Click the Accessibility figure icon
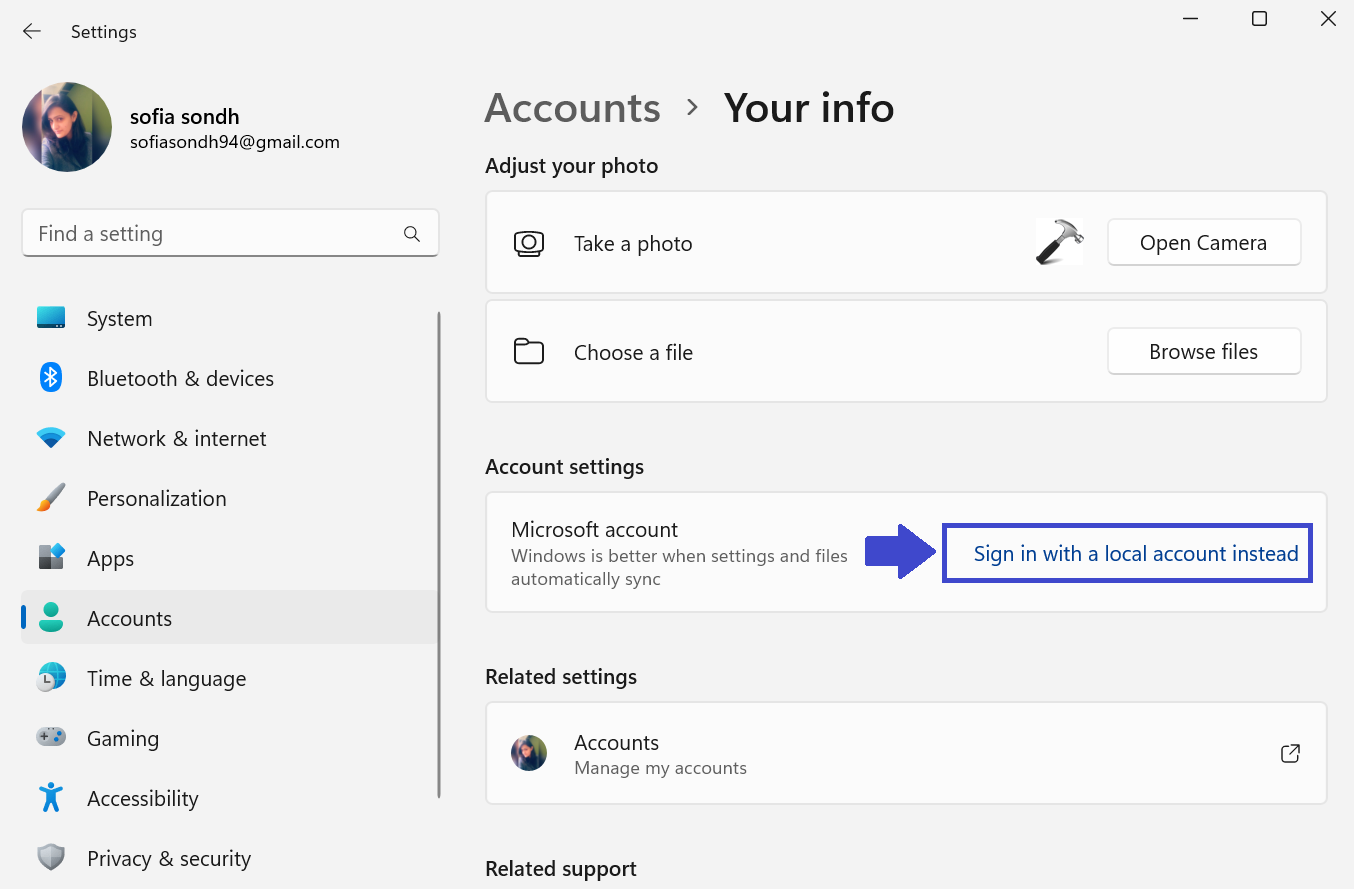Viewport: 1354px width, 889px height. 51,798
